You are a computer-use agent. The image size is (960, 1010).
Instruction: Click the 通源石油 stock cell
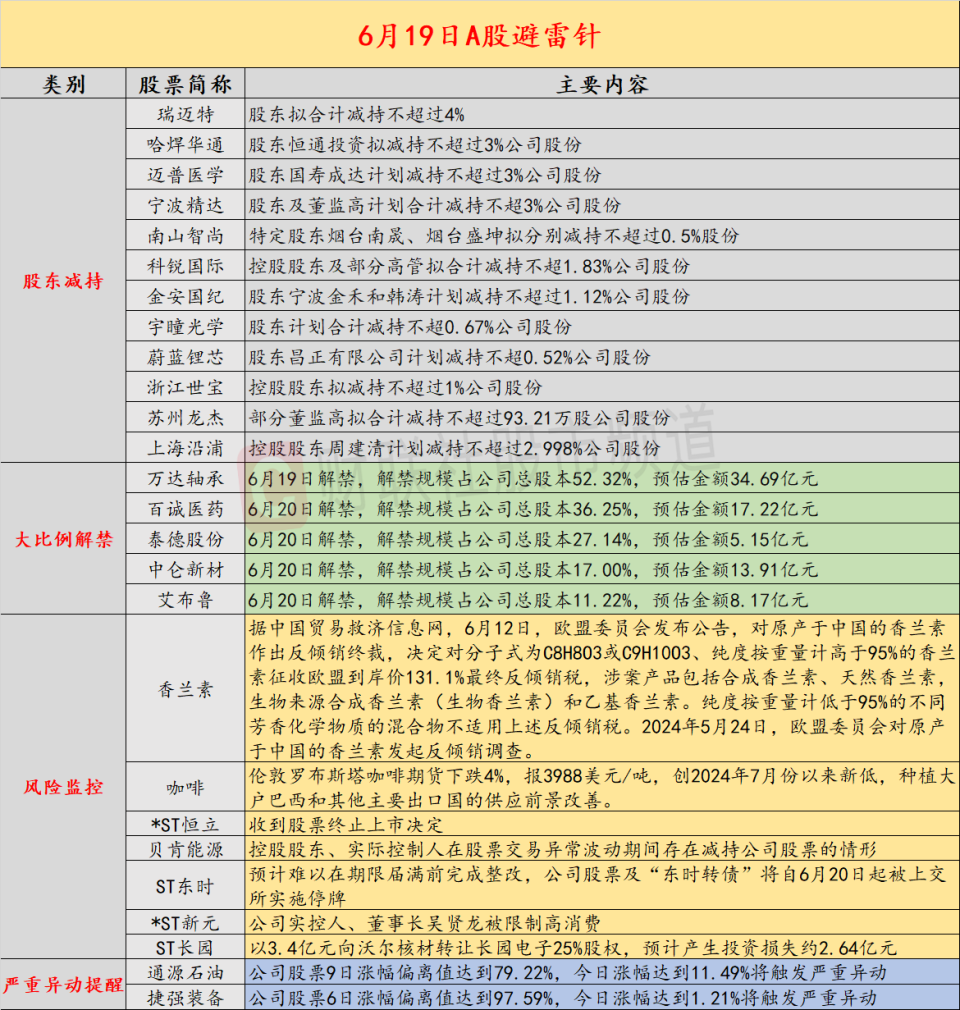186,973
